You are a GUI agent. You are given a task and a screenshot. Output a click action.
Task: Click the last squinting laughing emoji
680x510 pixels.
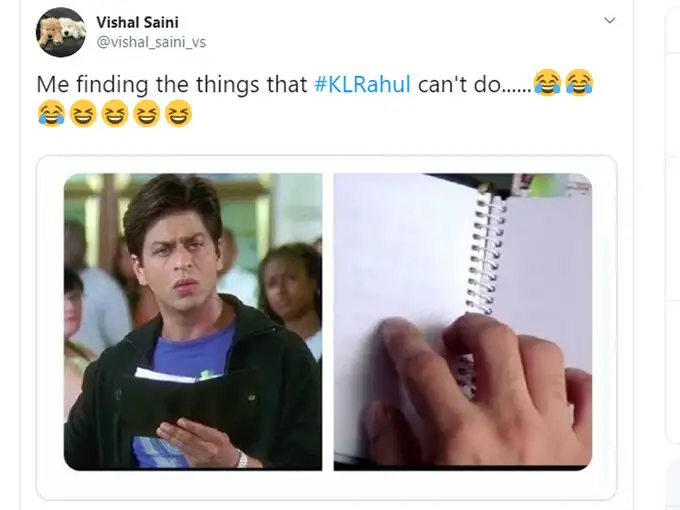(x=179, y=113)
